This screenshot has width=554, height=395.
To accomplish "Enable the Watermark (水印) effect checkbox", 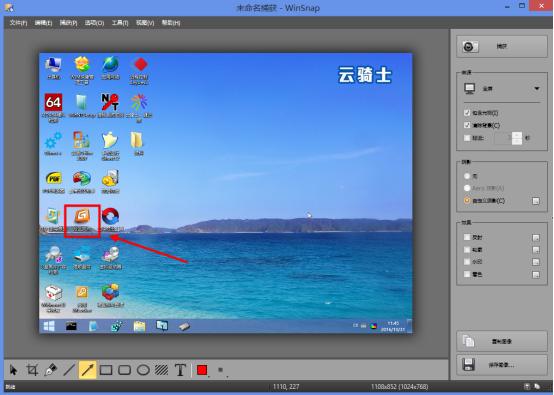I will (467, 262).
